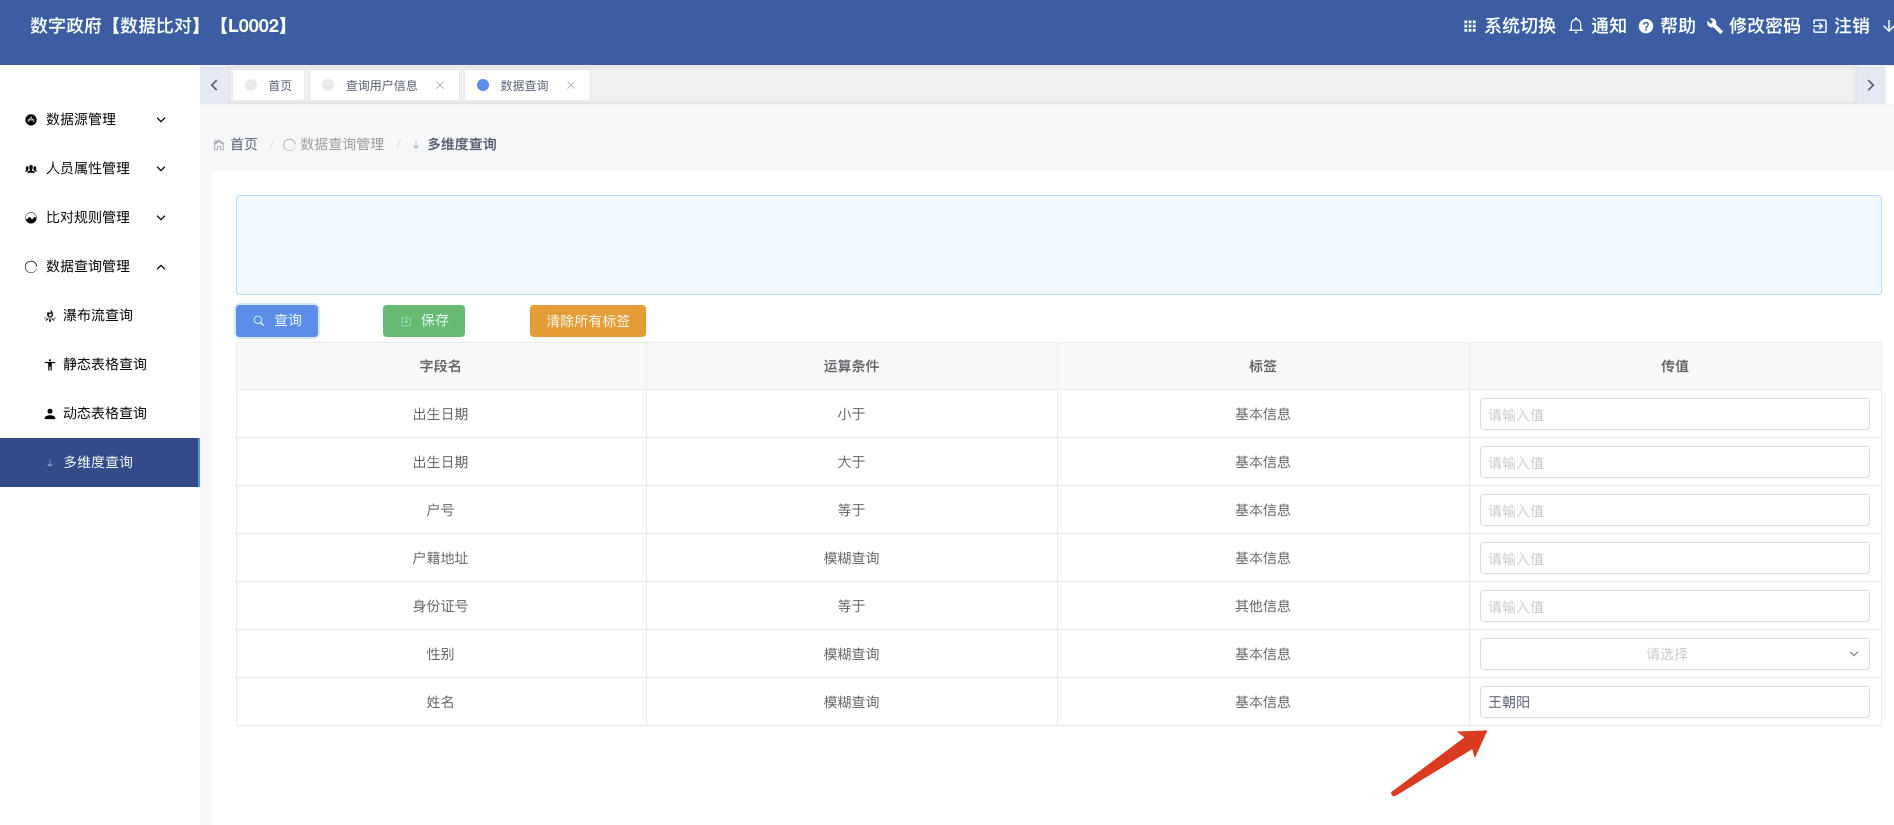The height and width of the screenshot is (825, 1894).
Task: Click the 比对规则管理 sidebar icon
Action: pyautogui.click(x=31, y=218)
